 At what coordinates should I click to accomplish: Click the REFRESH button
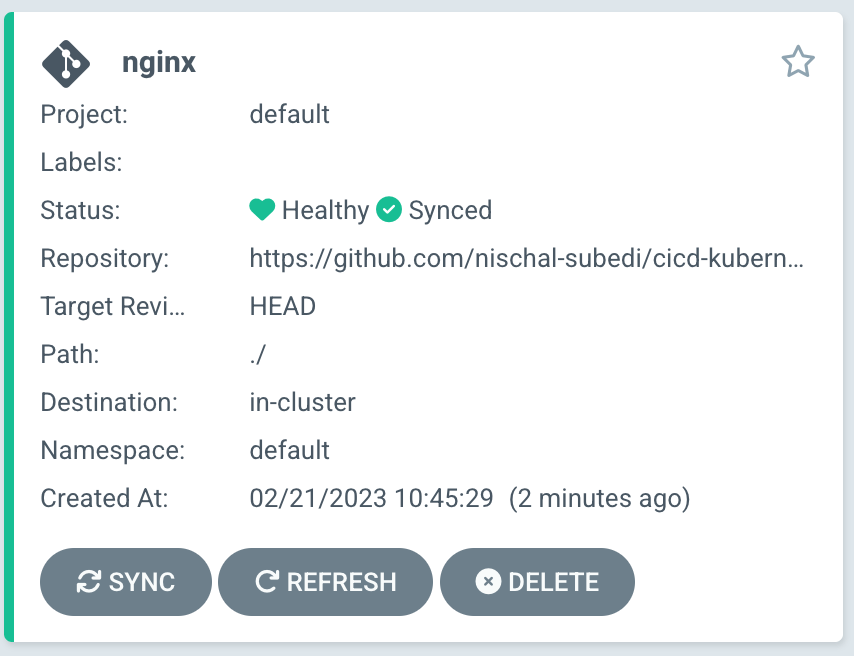click(325, 581)
